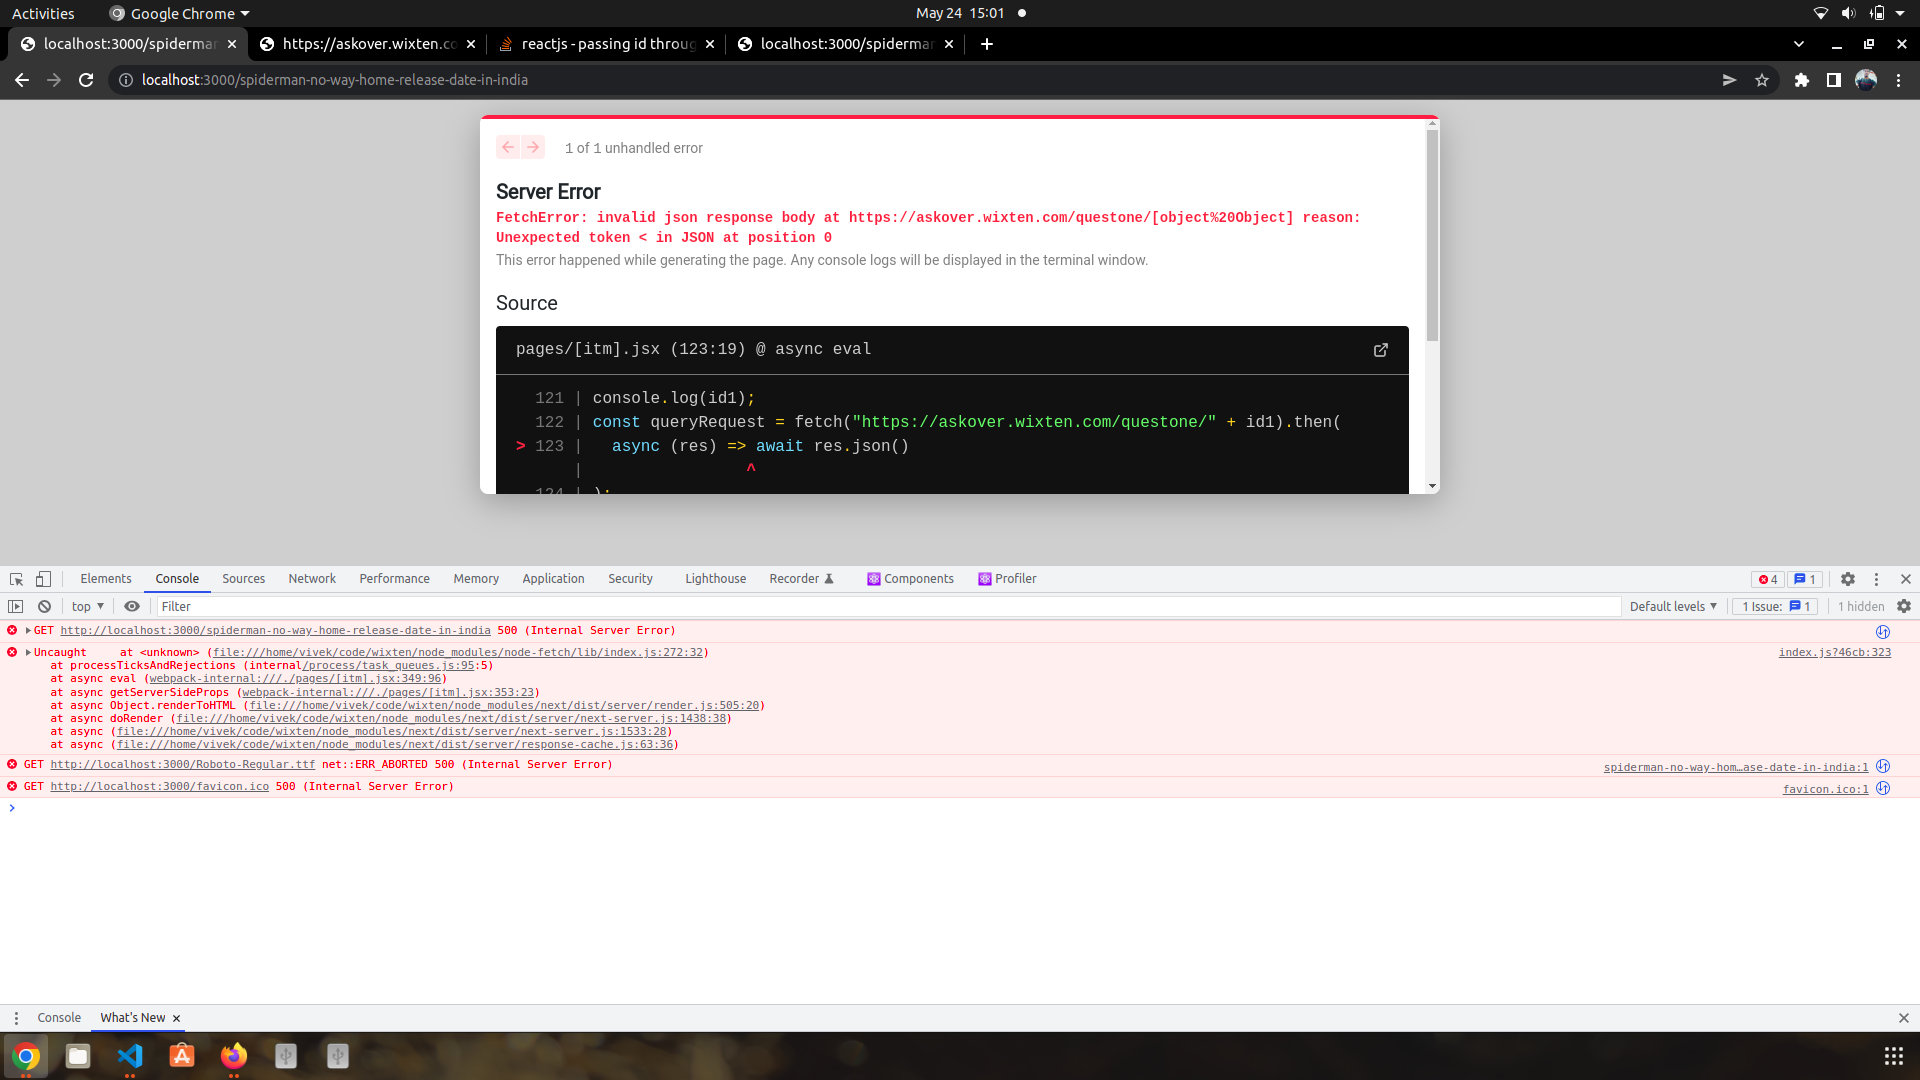Screen dimensions: 1920x1080
Task: Reload the current page
Action: 86,80
